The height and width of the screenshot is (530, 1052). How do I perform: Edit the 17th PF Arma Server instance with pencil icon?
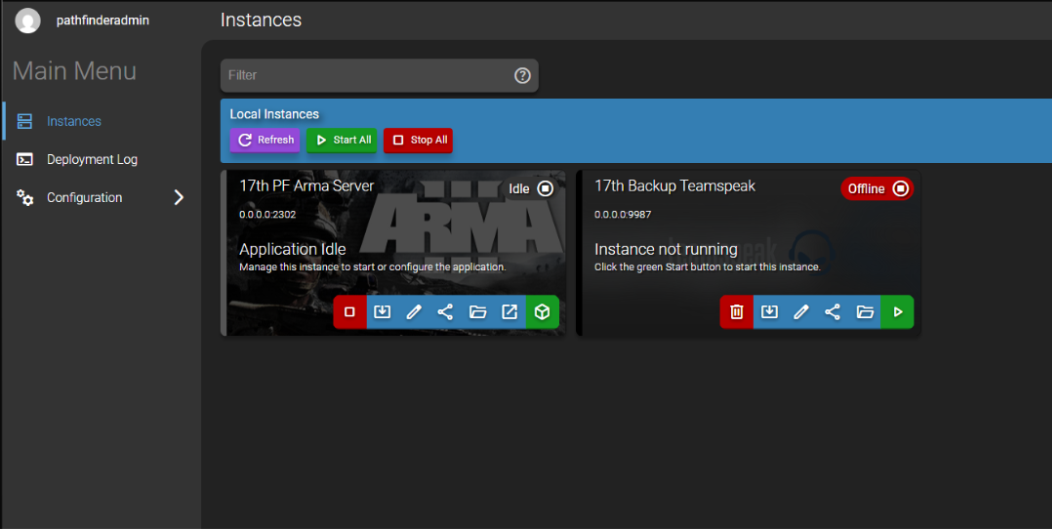click(414, 312)
